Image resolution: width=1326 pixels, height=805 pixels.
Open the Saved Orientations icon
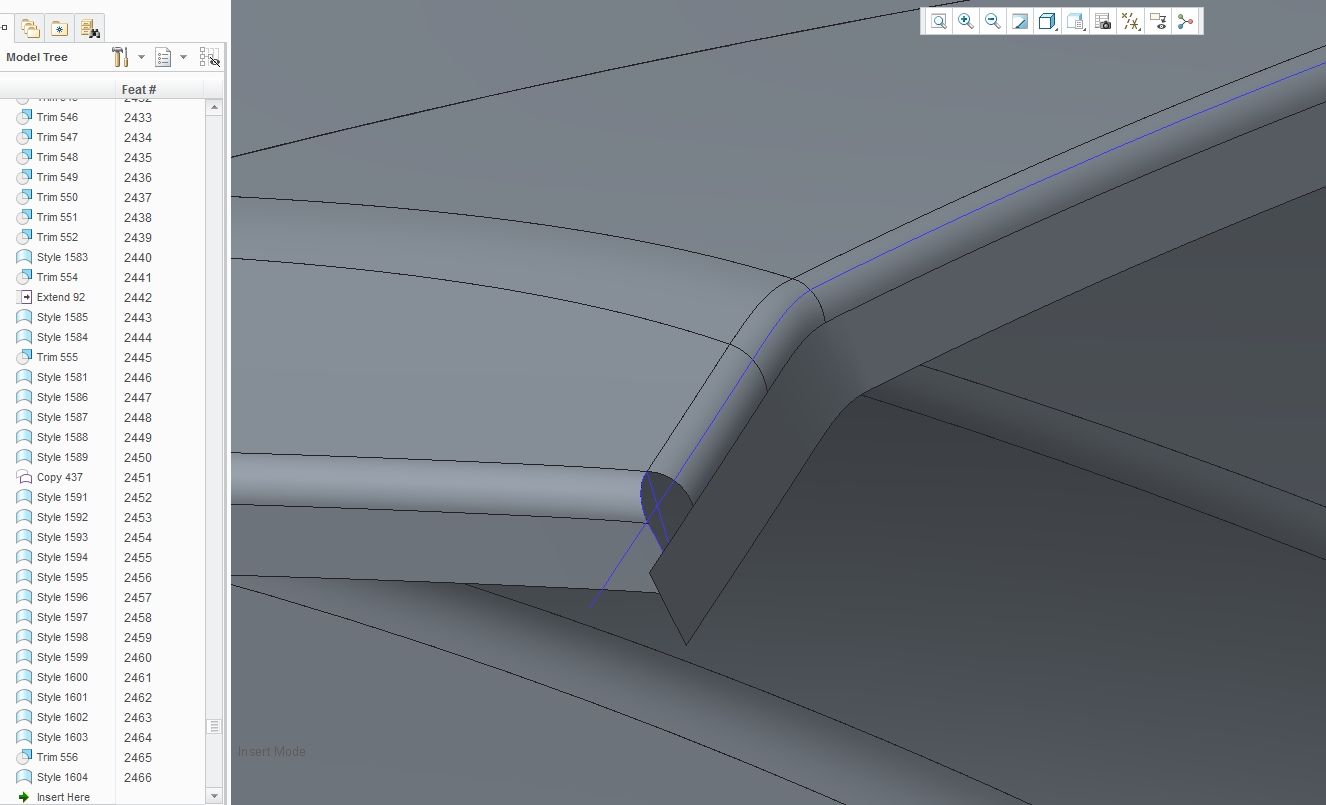(x=1075, y=22)
